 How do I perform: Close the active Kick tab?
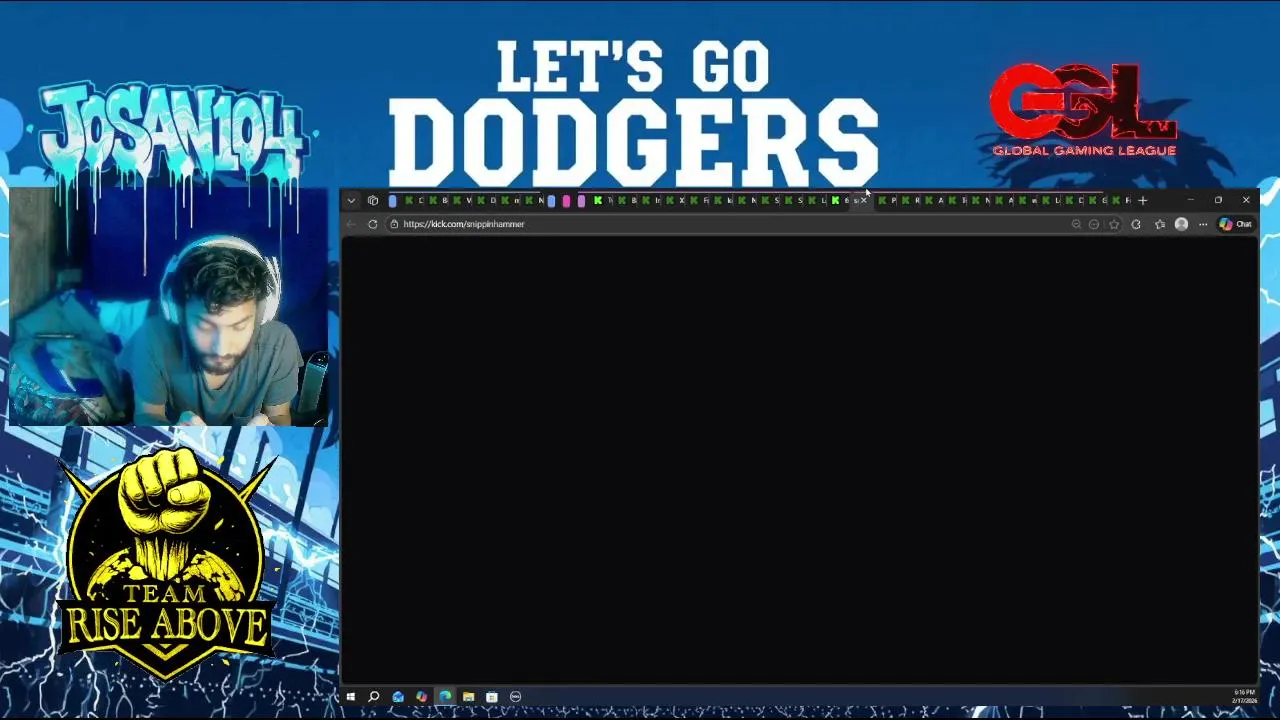click(863, 201)
